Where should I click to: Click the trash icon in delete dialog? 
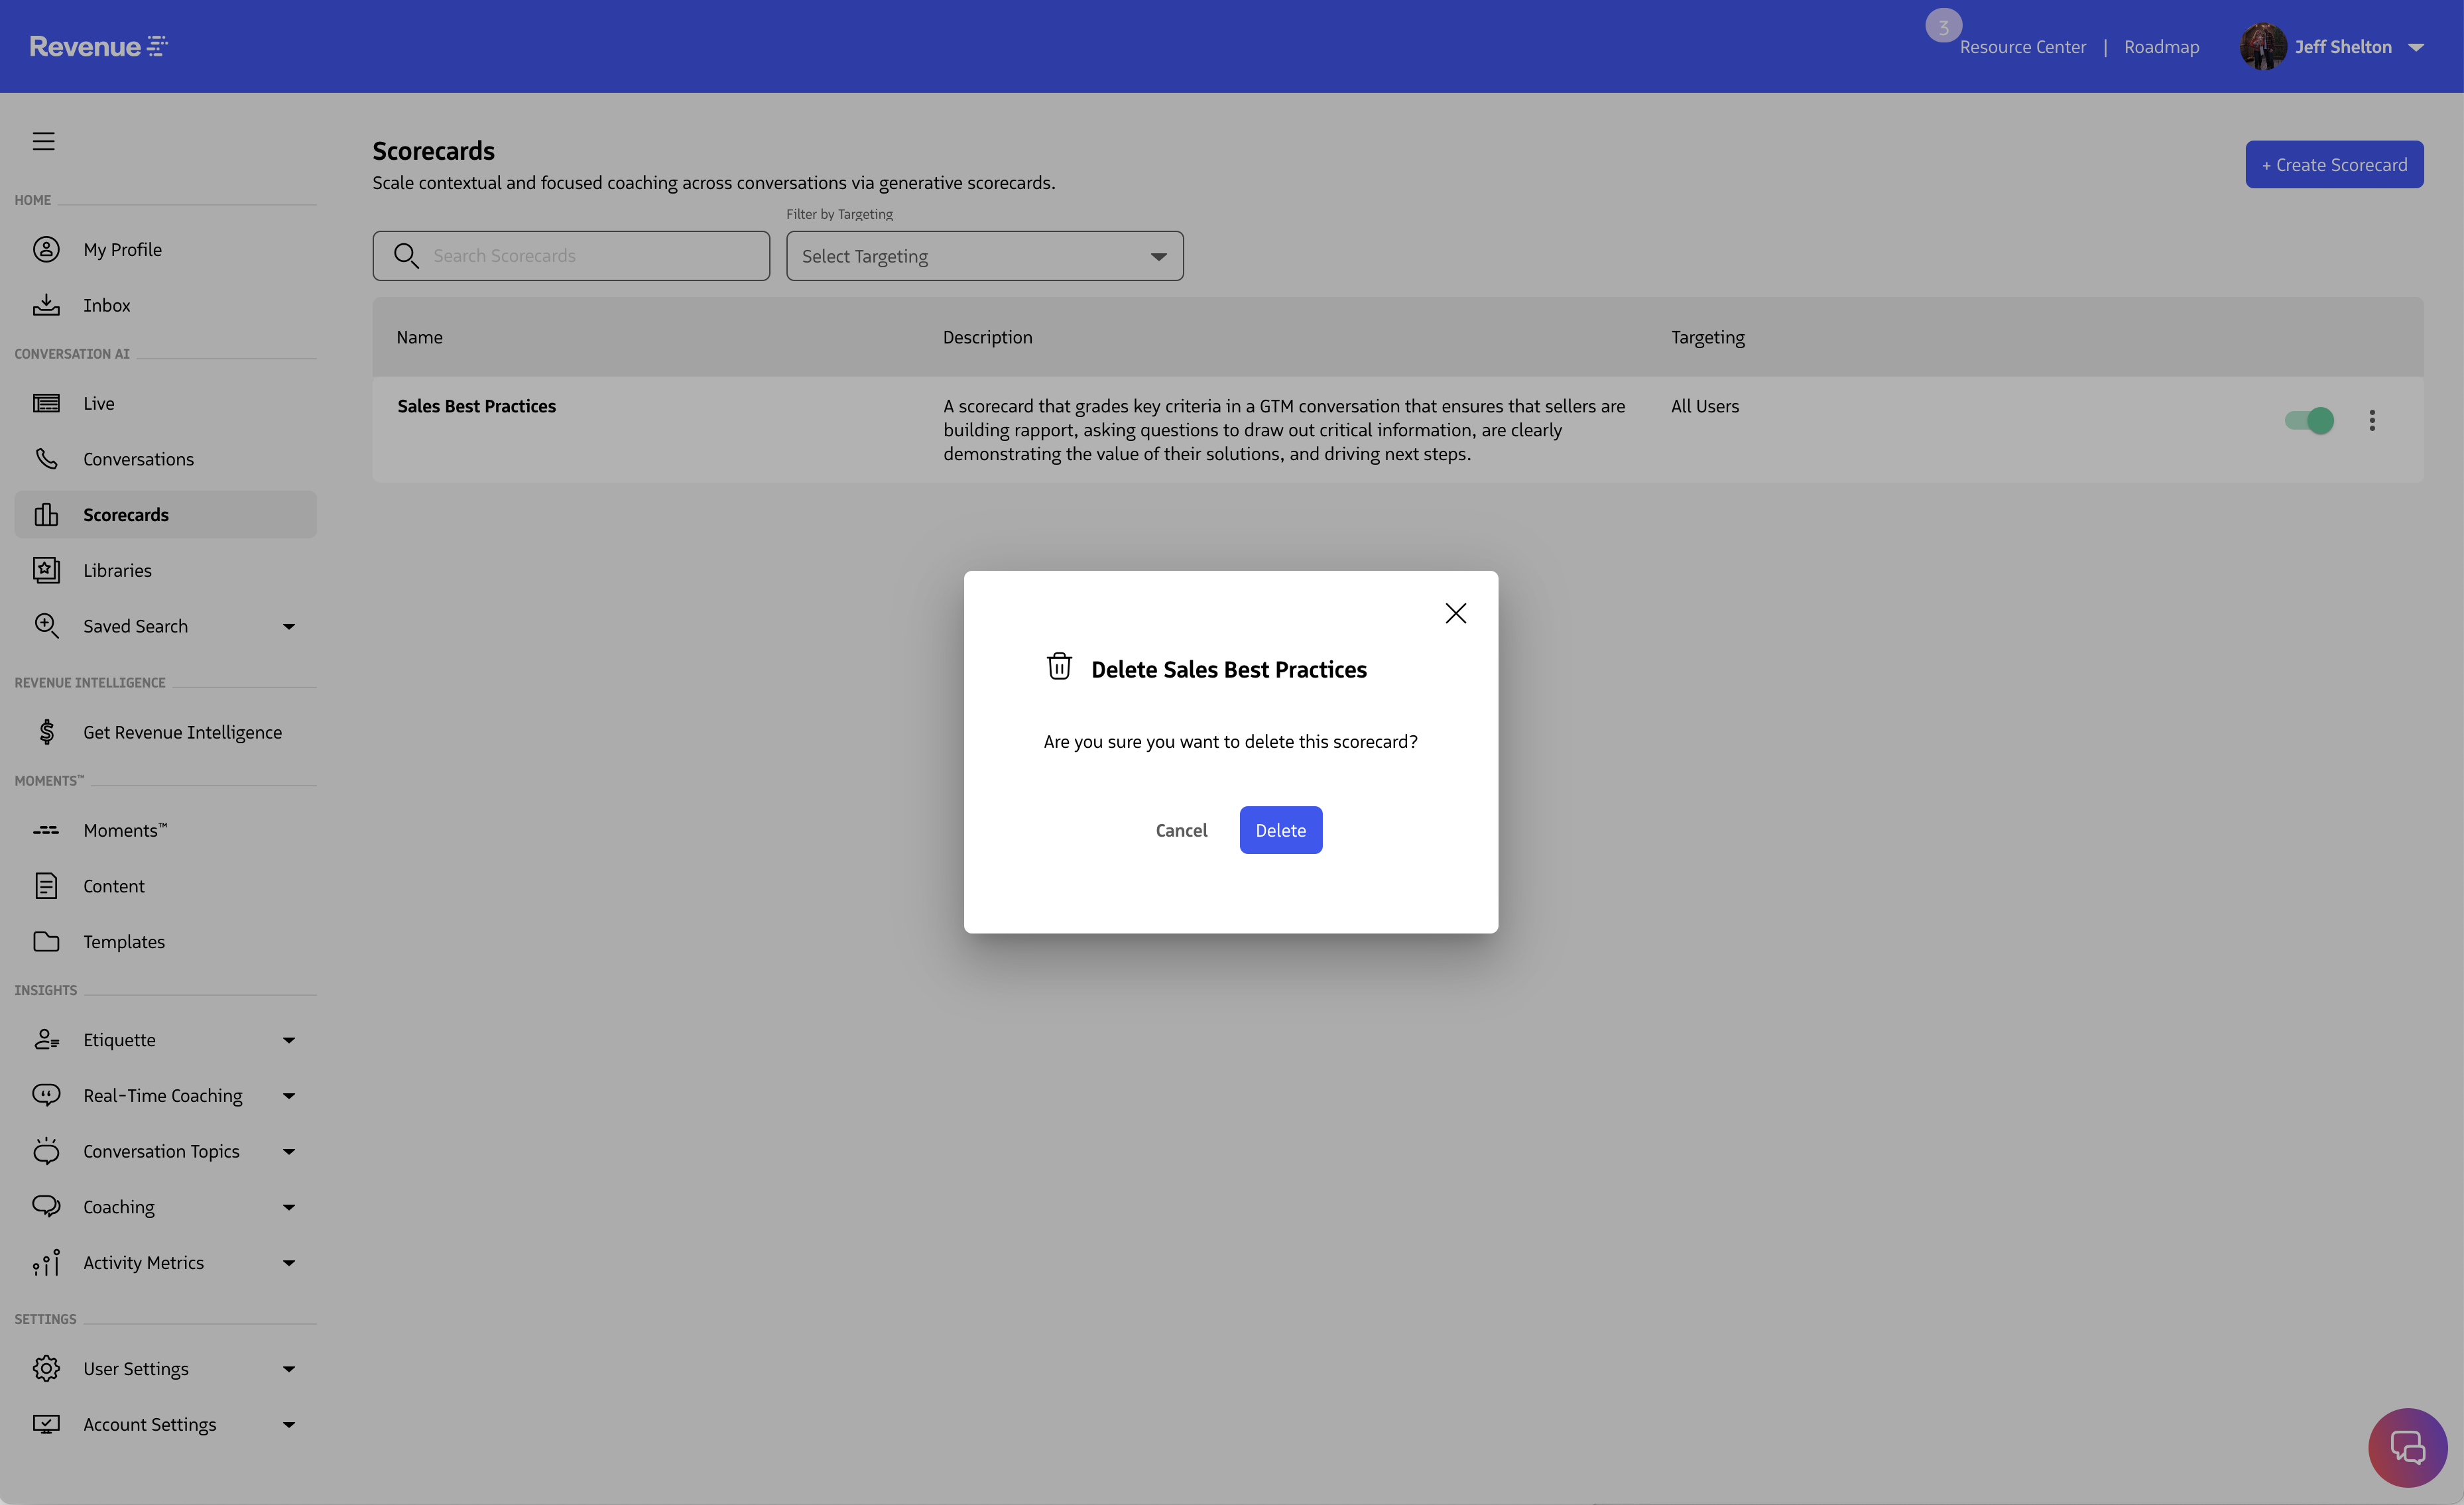(1059, 666)
